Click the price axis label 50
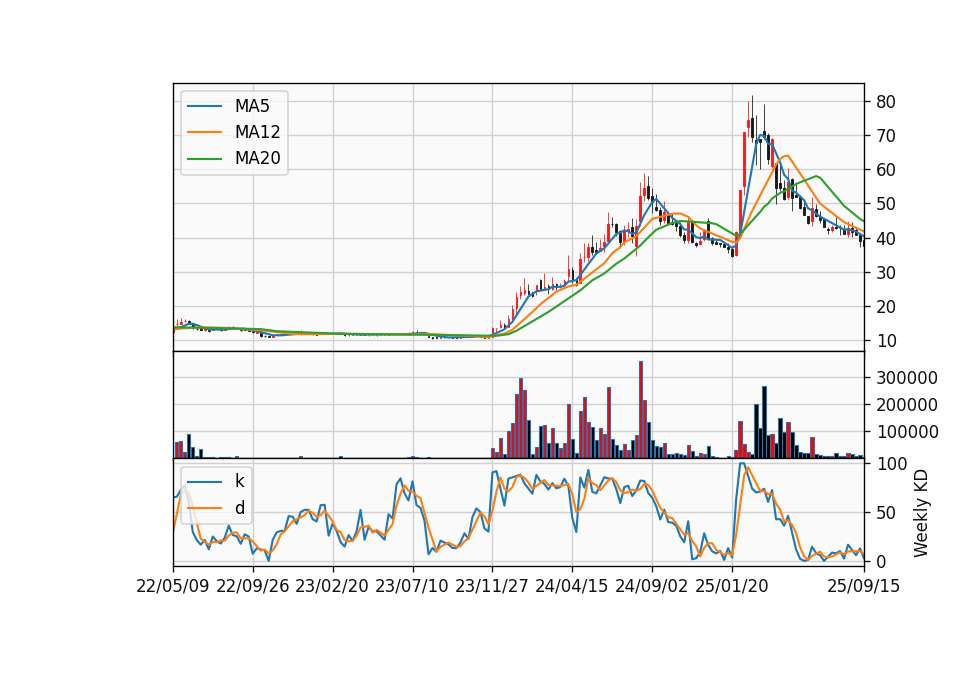960x690 pixels. (x=886, y=204)
